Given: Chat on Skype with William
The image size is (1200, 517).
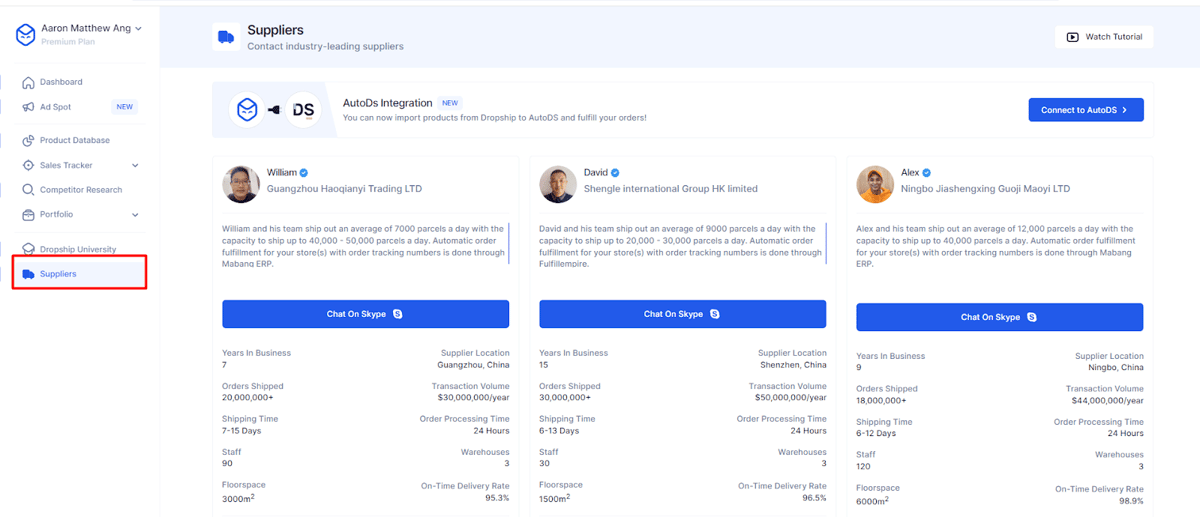Looking at the screenshot, I should pos(365,314).
